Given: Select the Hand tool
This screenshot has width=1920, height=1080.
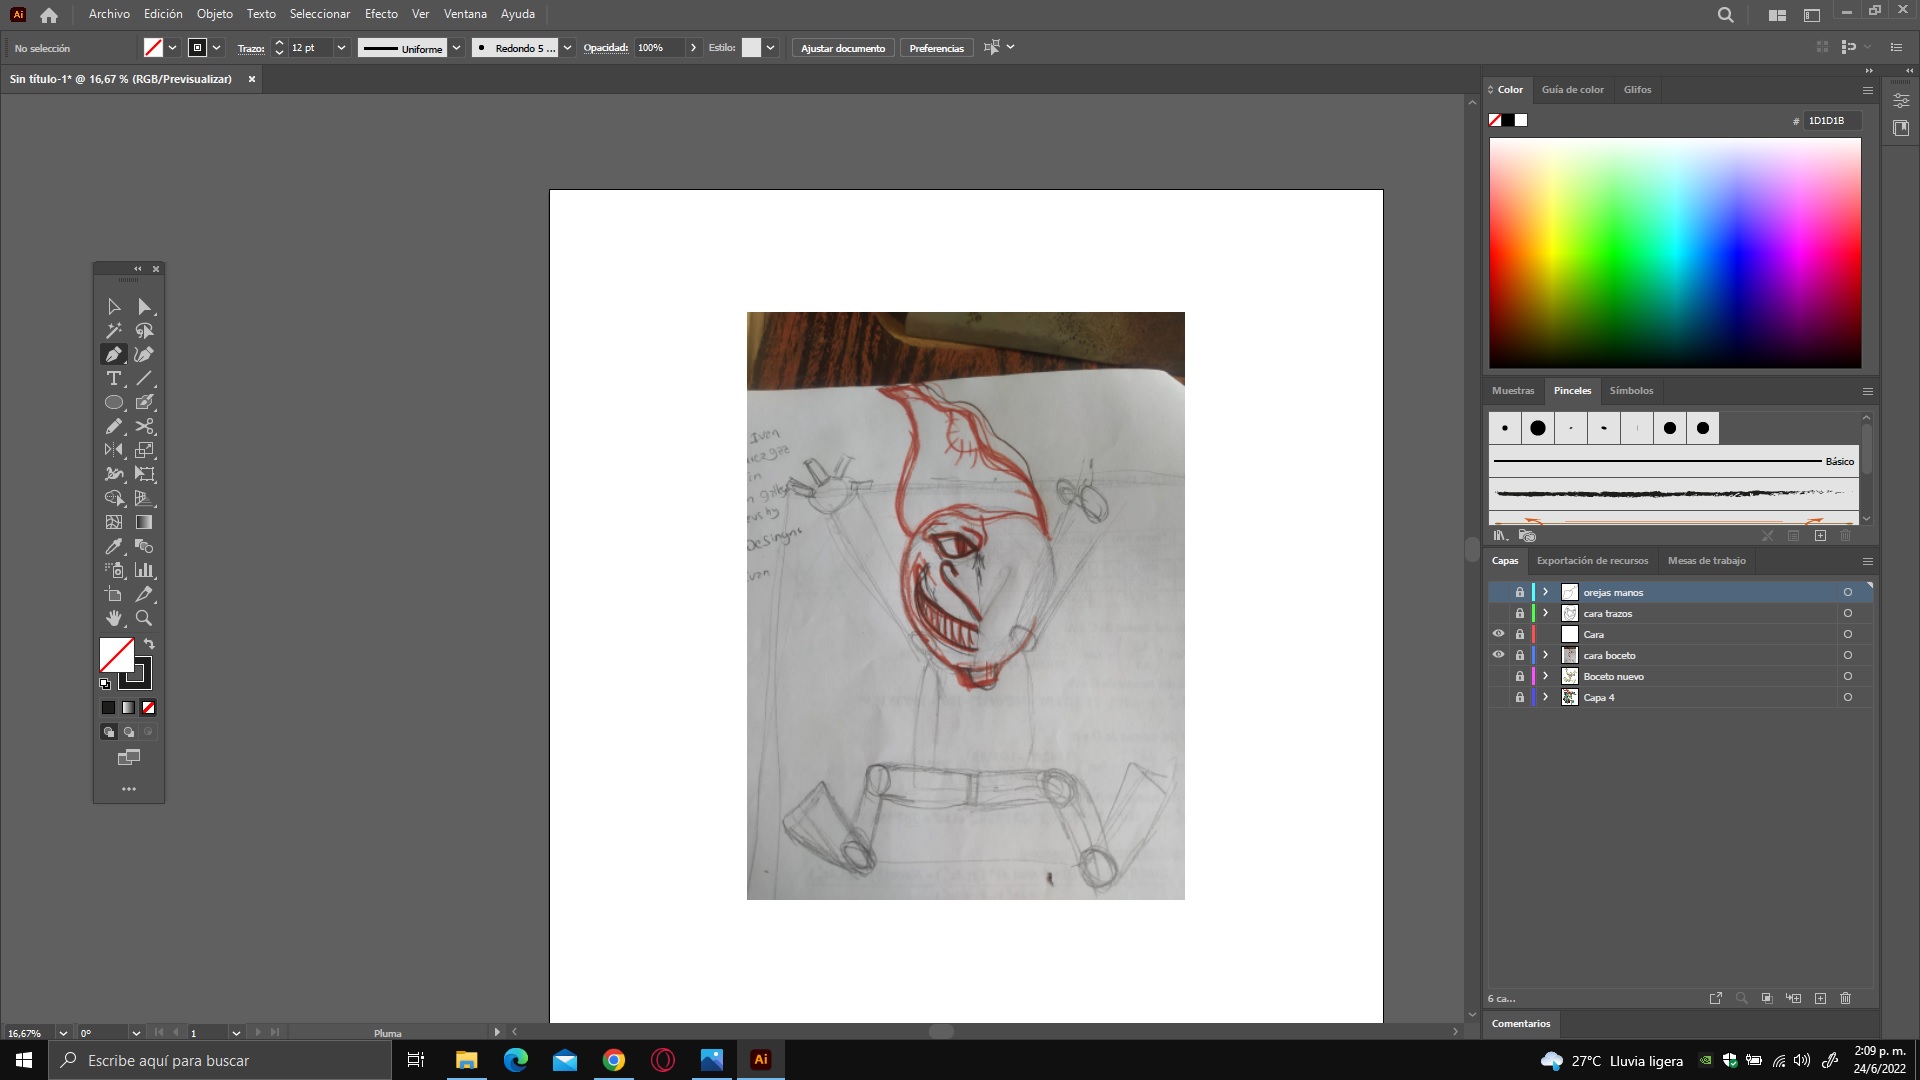Looking at the screenshot, I should [114, 619].
